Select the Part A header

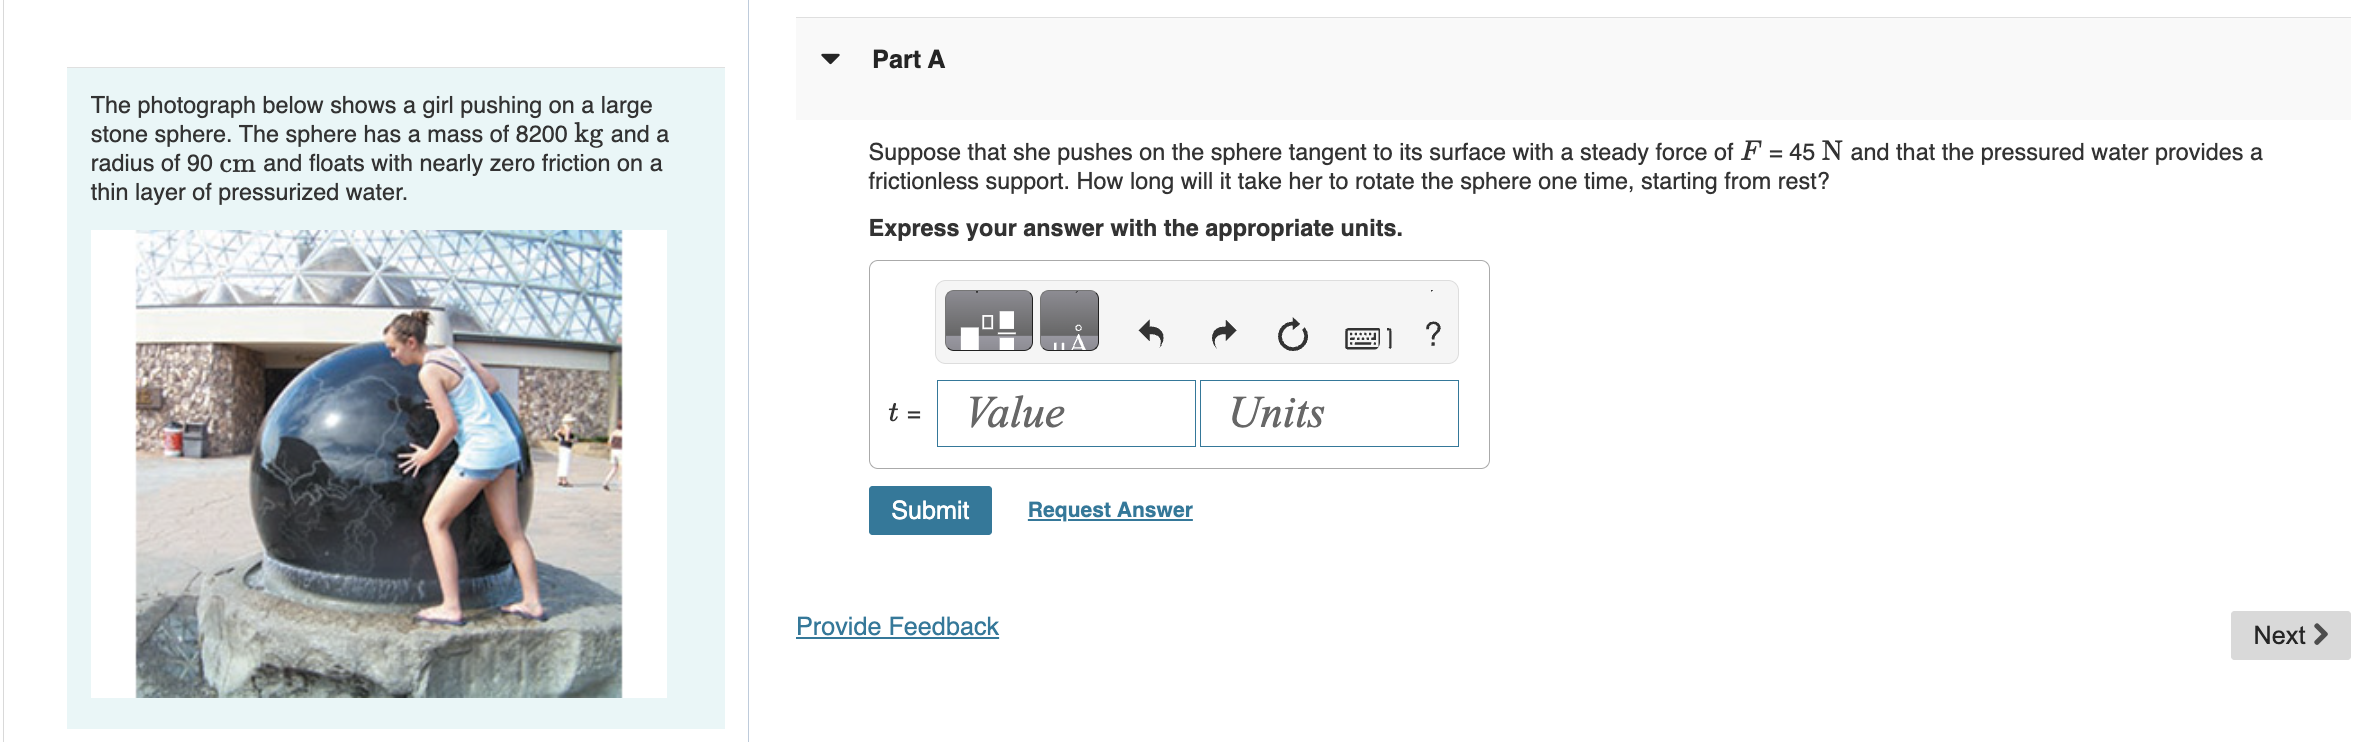coord(906,58)
